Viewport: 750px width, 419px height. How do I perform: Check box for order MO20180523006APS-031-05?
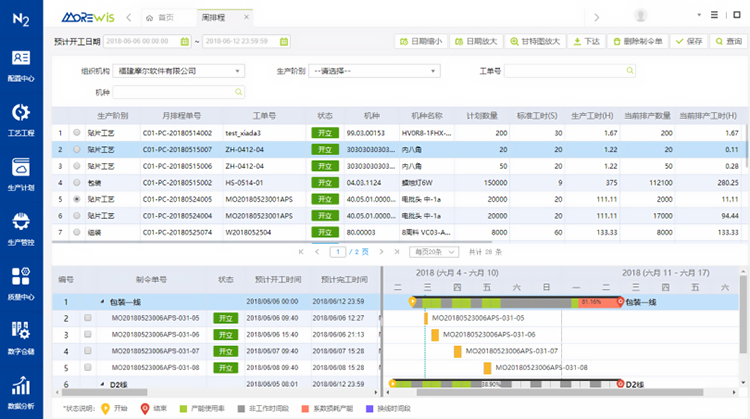(x=88, y=318)
